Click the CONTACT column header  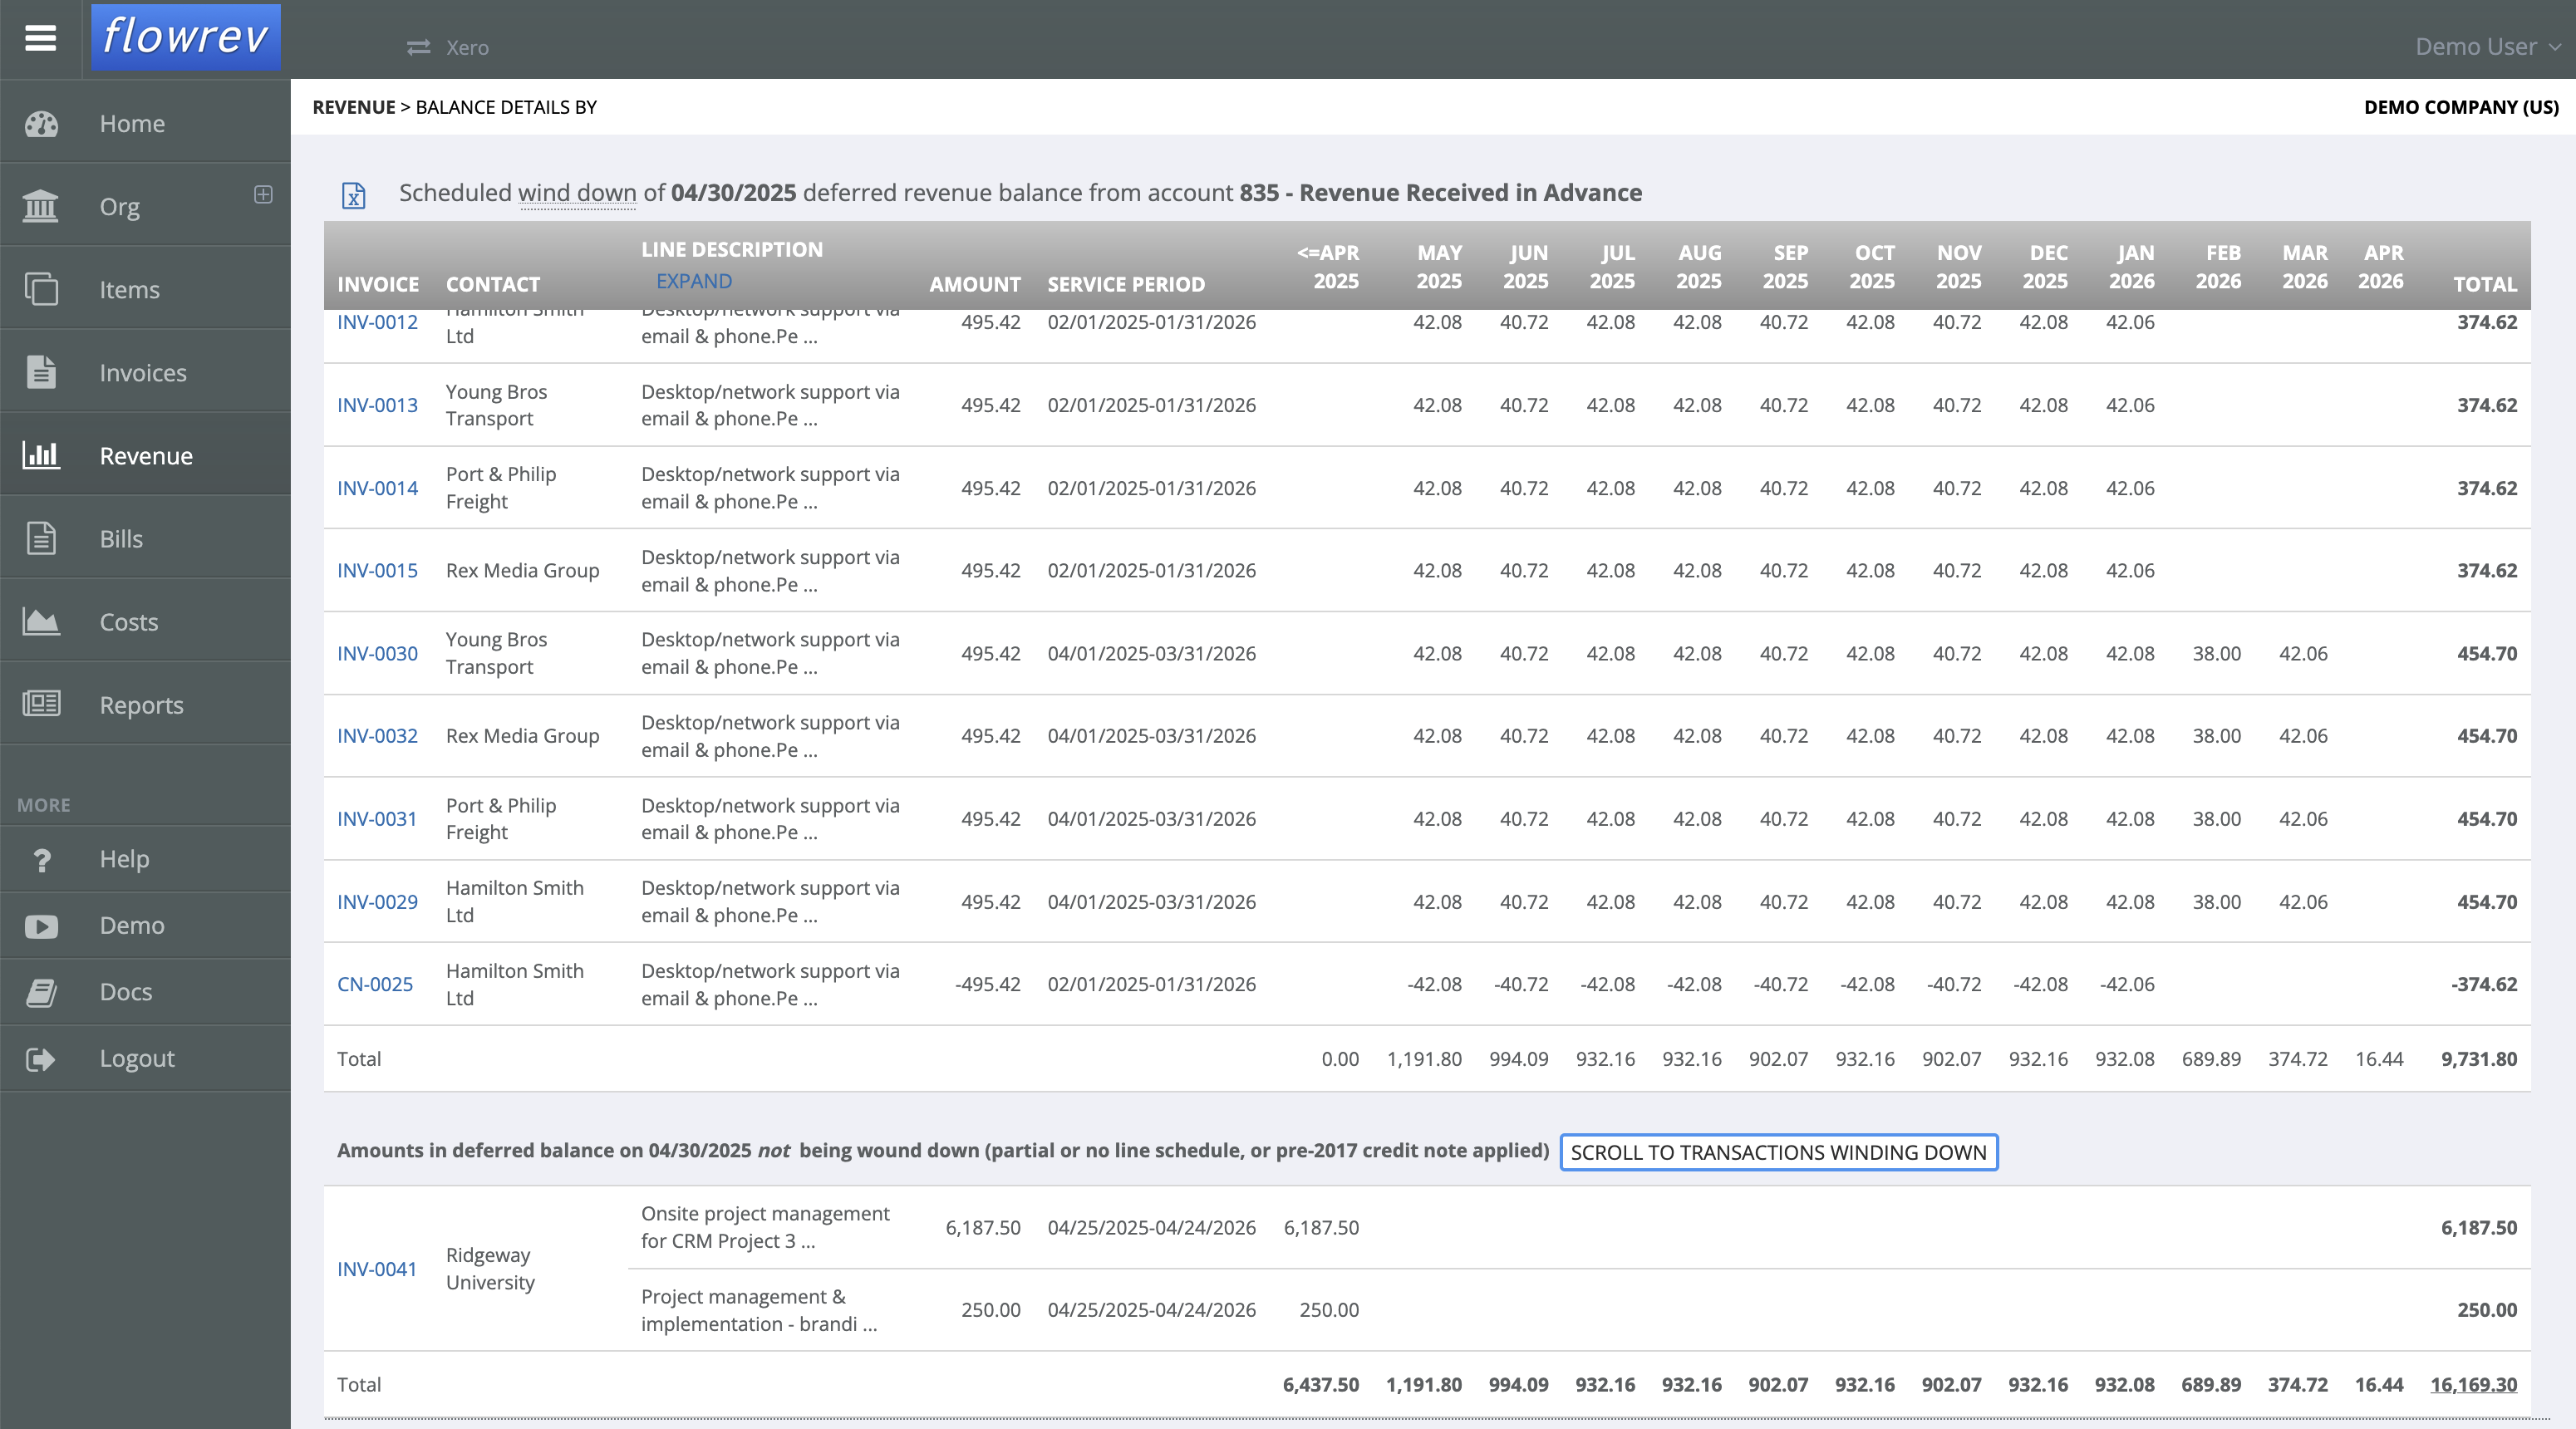493,284
